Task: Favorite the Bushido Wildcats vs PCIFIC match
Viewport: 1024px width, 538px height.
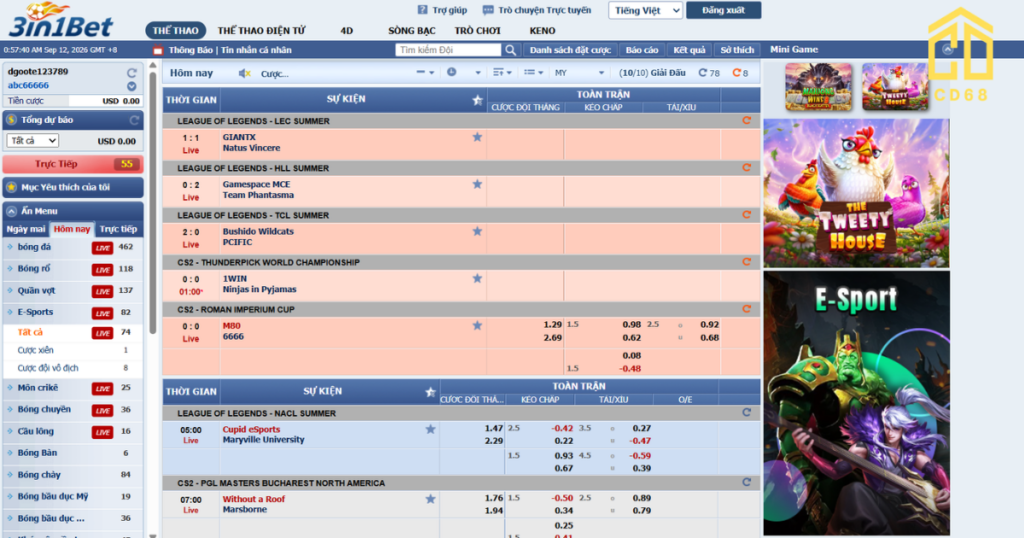Action: [477, 231]
